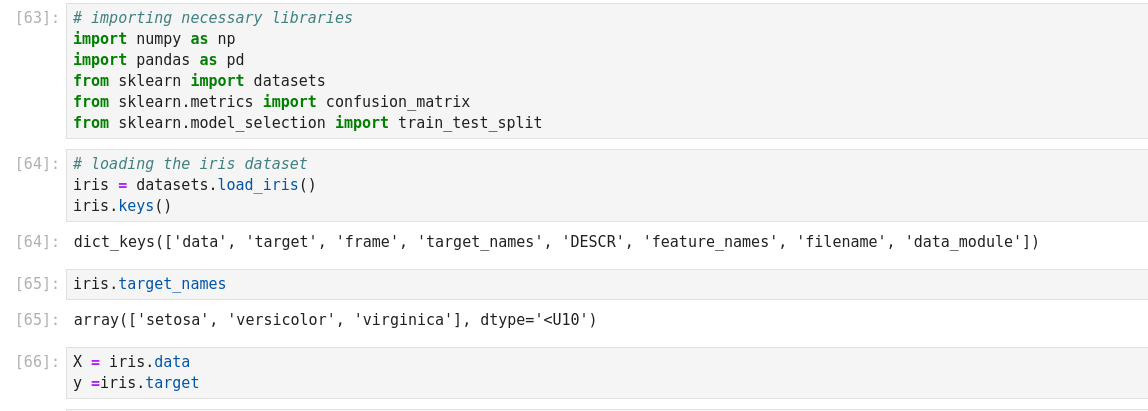Click the [64] output prompt beside dict_keys

pyautogui.click(x=37, y=242)
